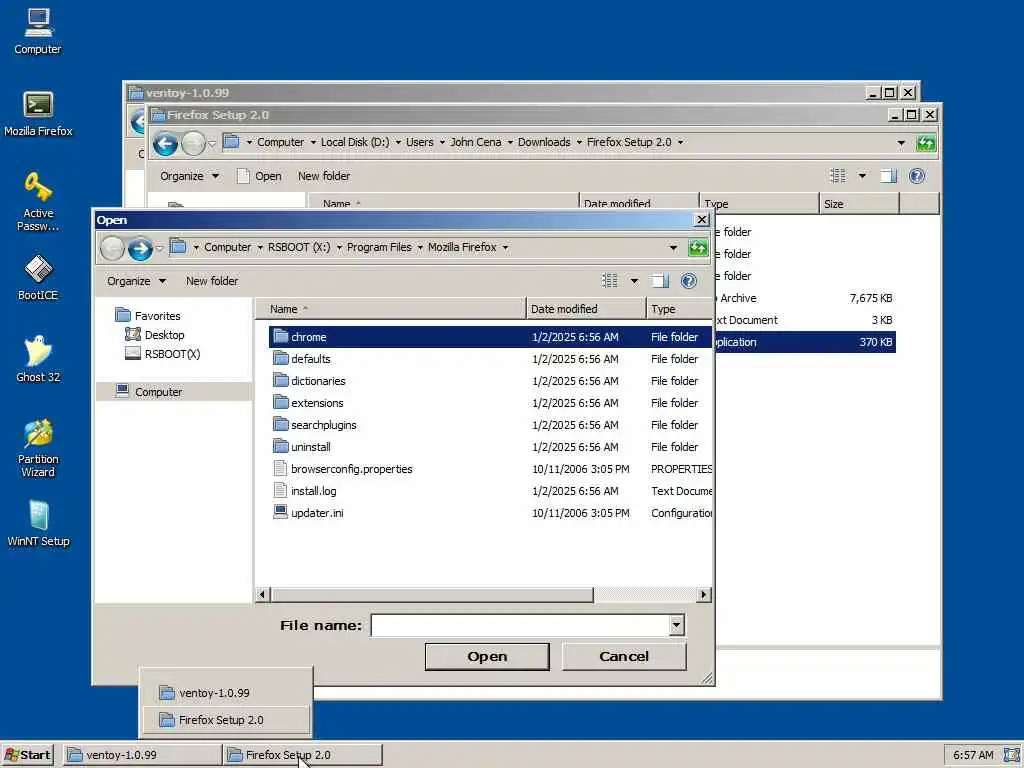
Task: Click horizontal scrollbar right arrow
Action: pos(704,594)
